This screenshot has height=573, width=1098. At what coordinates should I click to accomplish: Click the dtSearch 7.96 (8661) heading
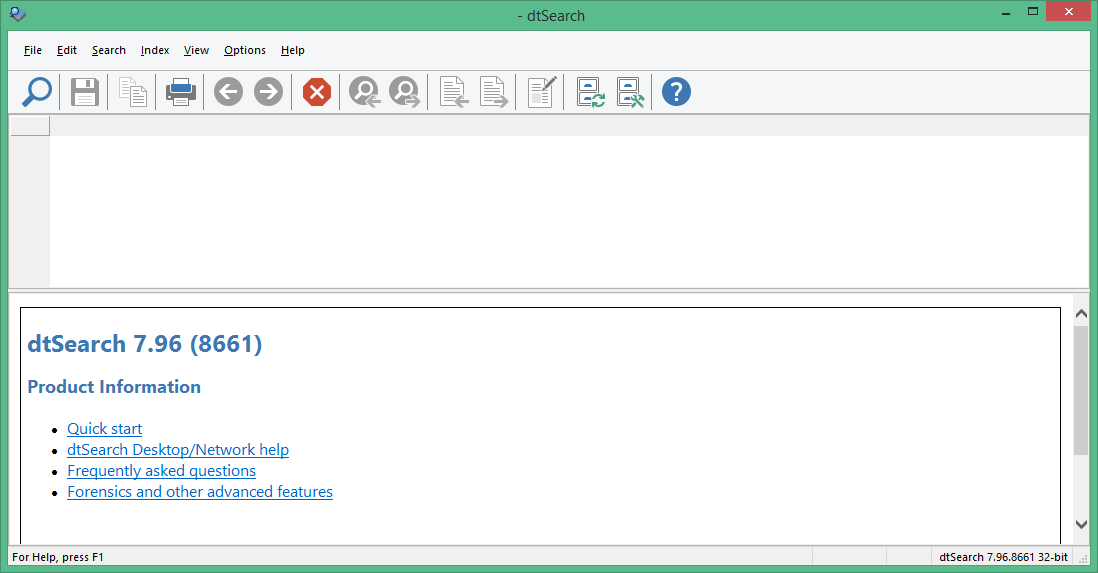pyautogui.click(x=144, y=344)
